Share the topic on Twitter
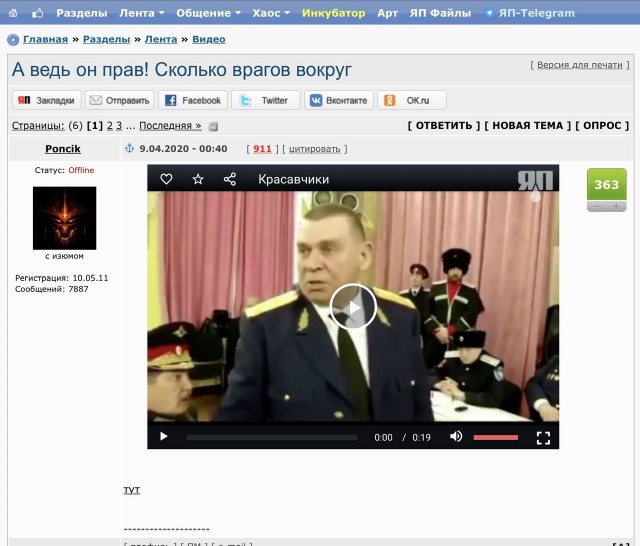Screen dimensions: 640x546 point(266,100)
